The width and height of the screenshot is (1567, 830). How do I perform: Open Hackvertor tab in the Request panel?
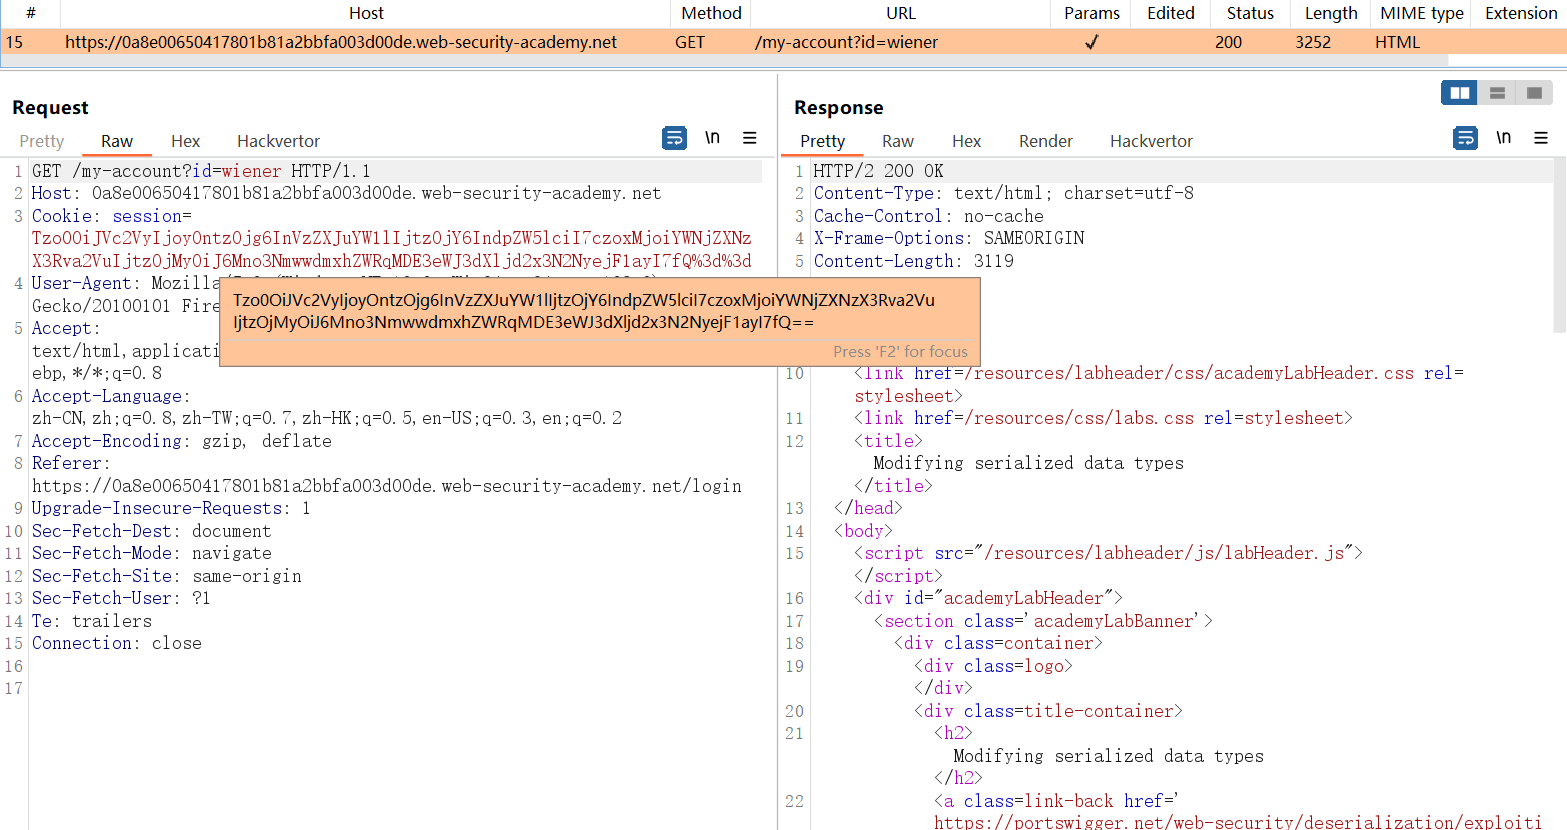(x=278, y=141)
